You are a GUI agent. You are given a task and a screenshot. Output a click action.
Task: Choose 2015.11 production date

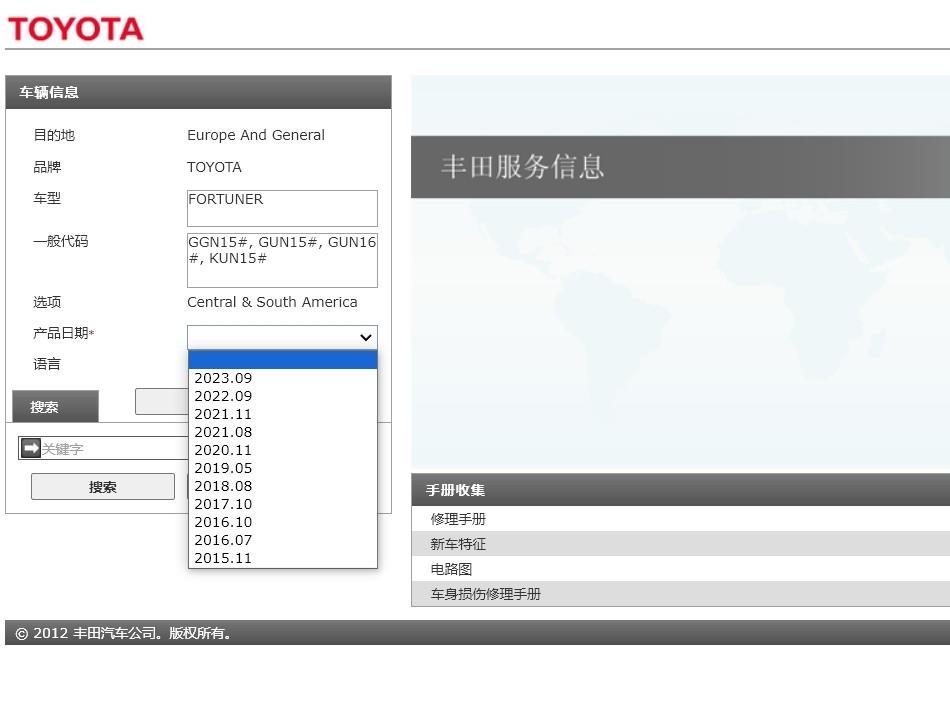pyautogui.click(x=282, y=558)
